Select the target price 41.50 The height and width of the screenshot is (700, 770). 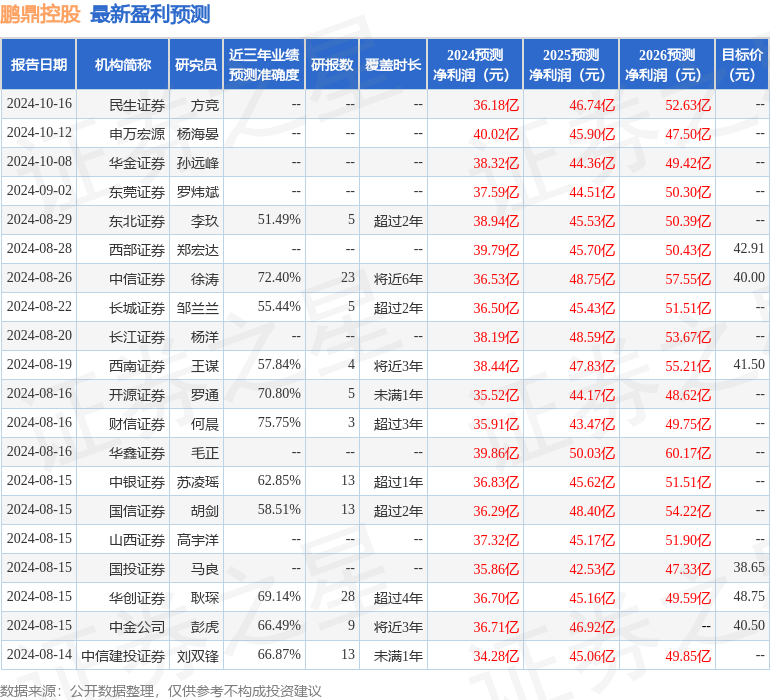click(x=749, y=364)
